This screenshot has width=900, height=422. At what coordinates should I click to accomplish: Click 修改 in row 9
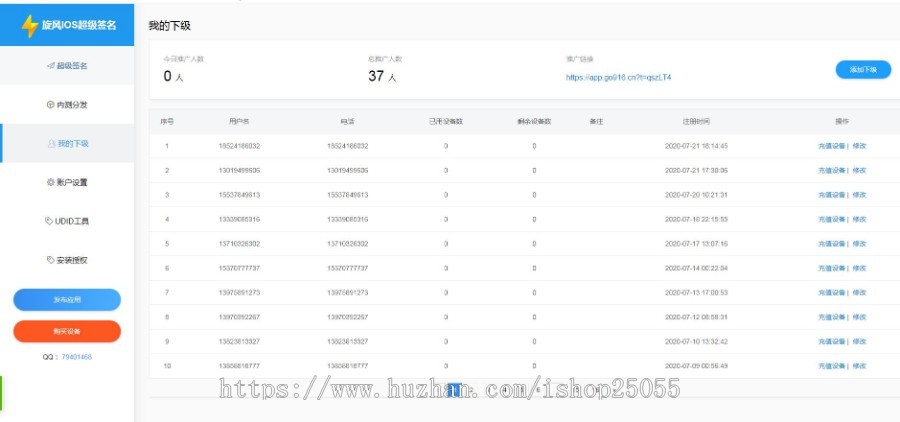click(x=859, y=342)
